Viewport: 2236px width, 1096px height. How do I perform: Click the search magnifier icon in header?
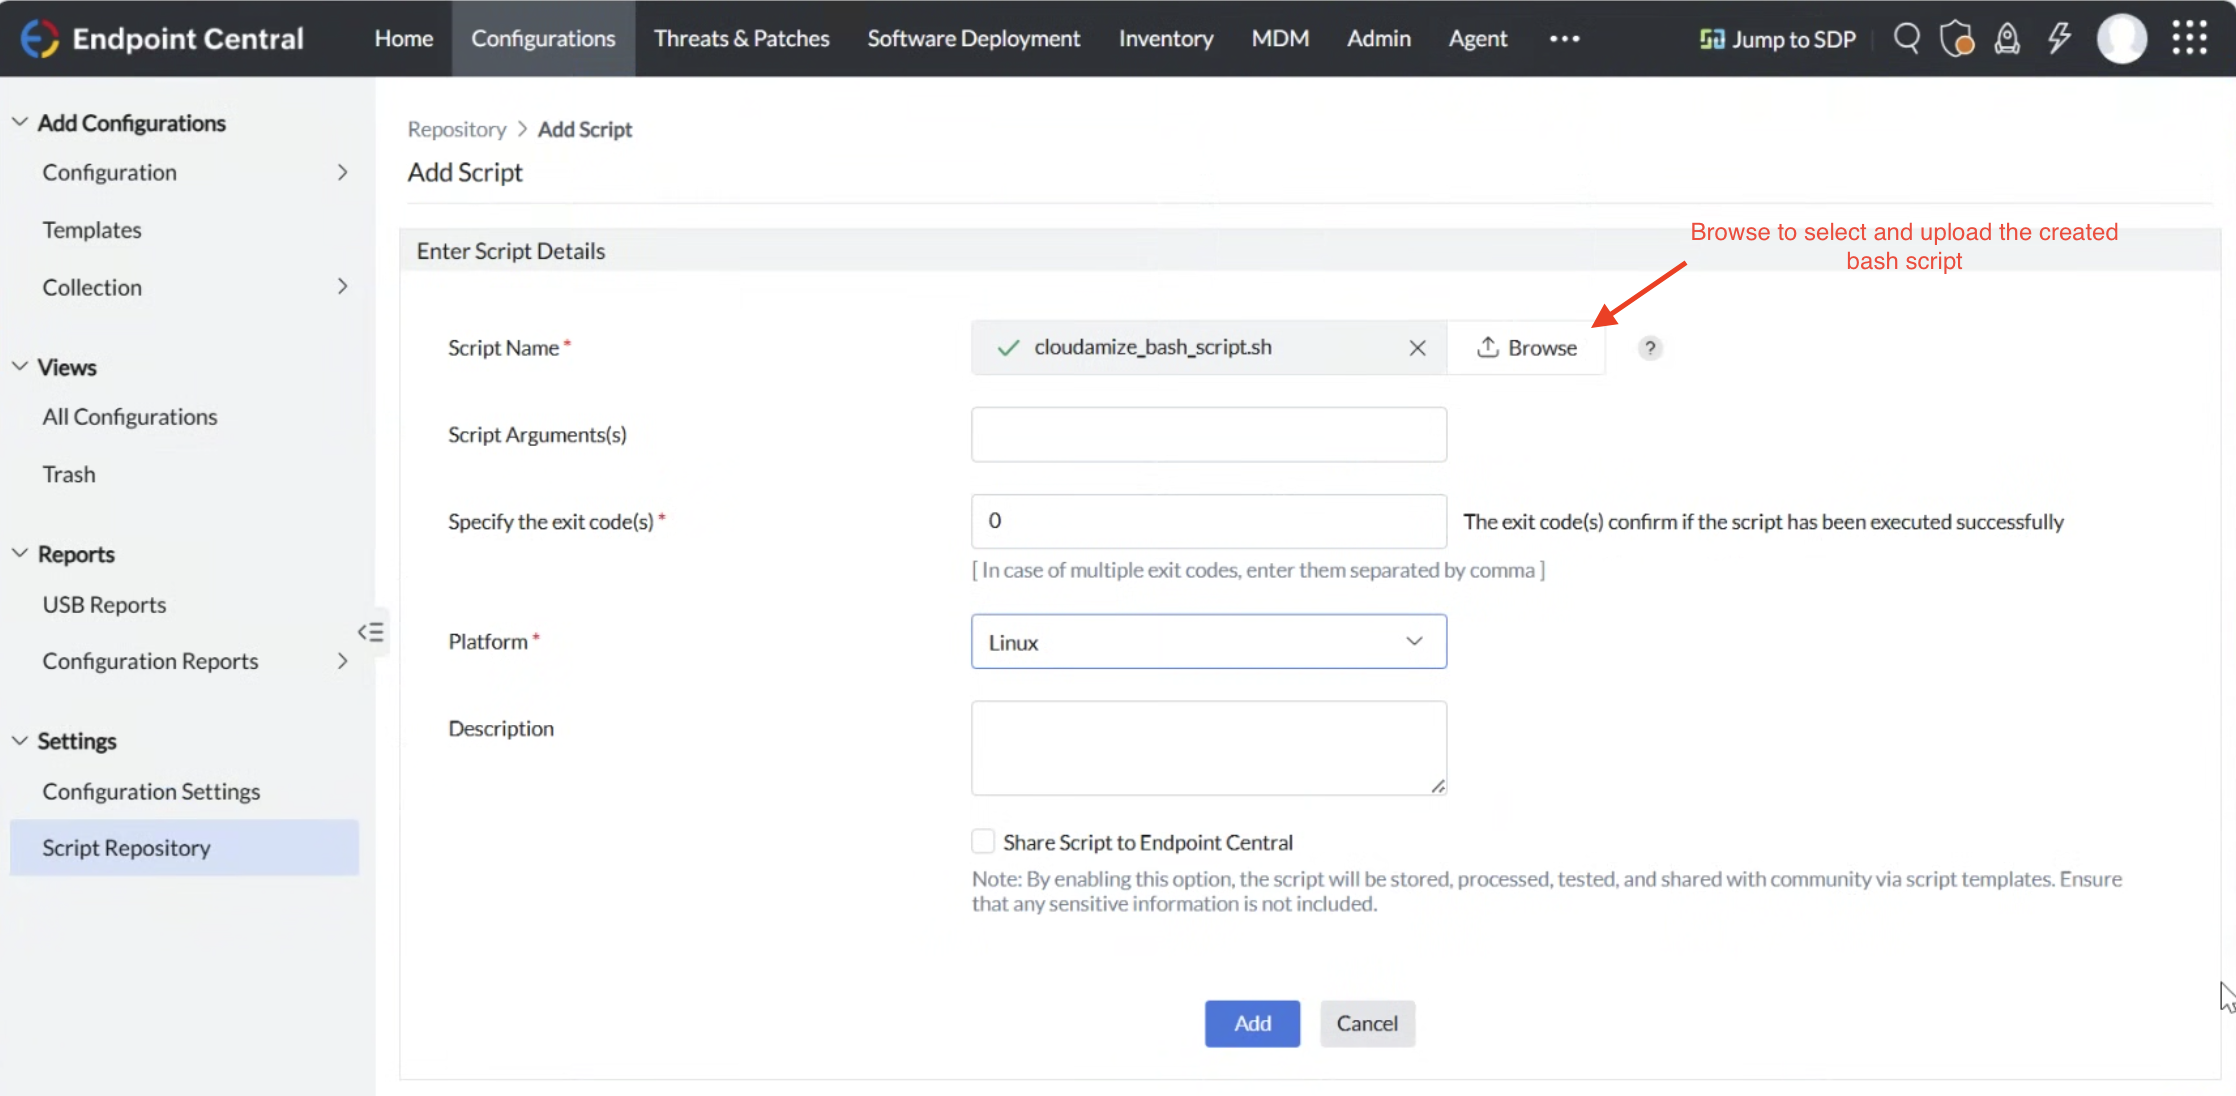[x=1906, y=39]
